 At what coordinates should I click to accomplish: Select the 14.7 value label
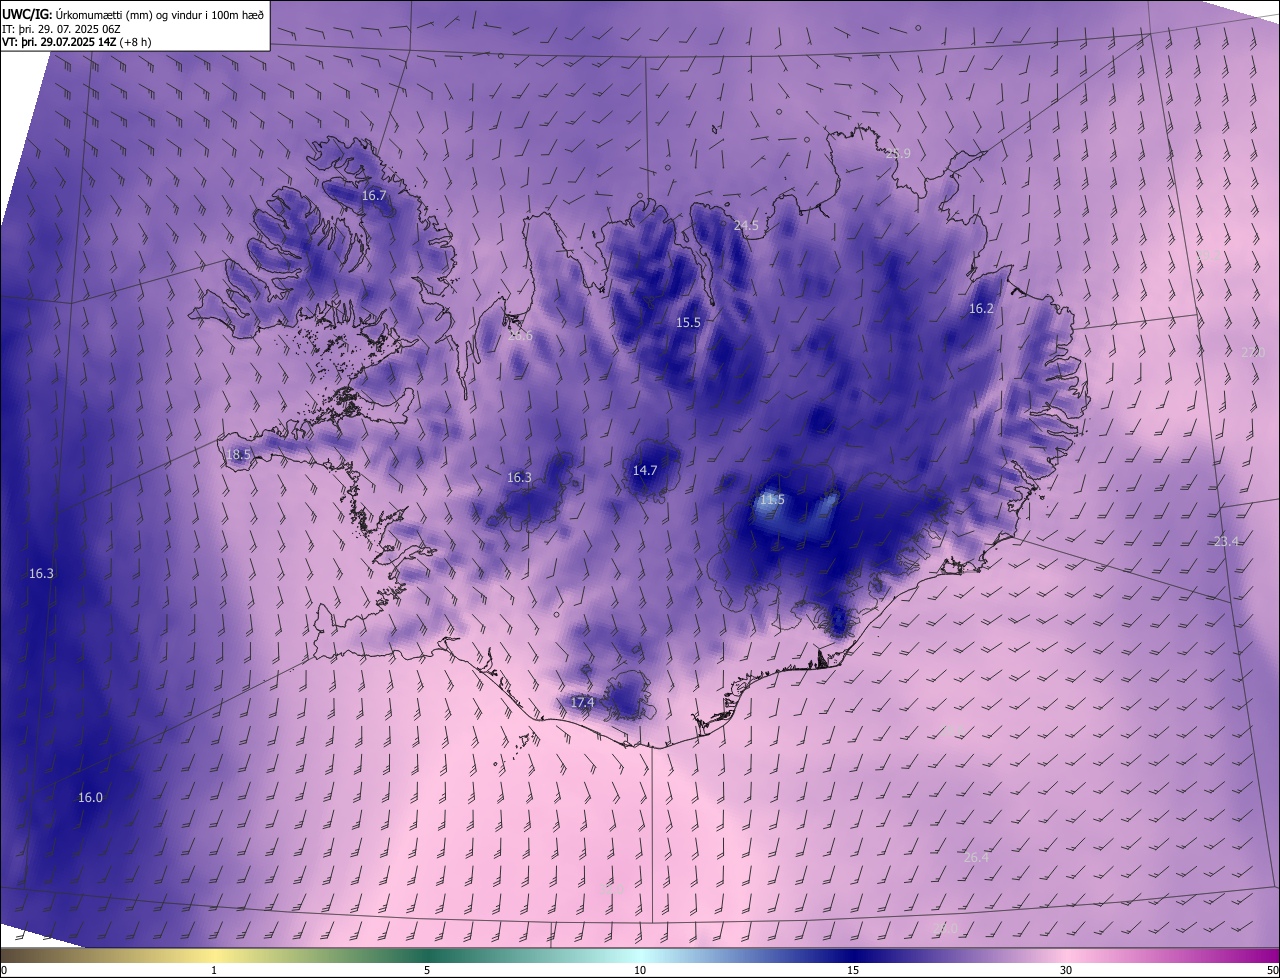coord(645,470)
